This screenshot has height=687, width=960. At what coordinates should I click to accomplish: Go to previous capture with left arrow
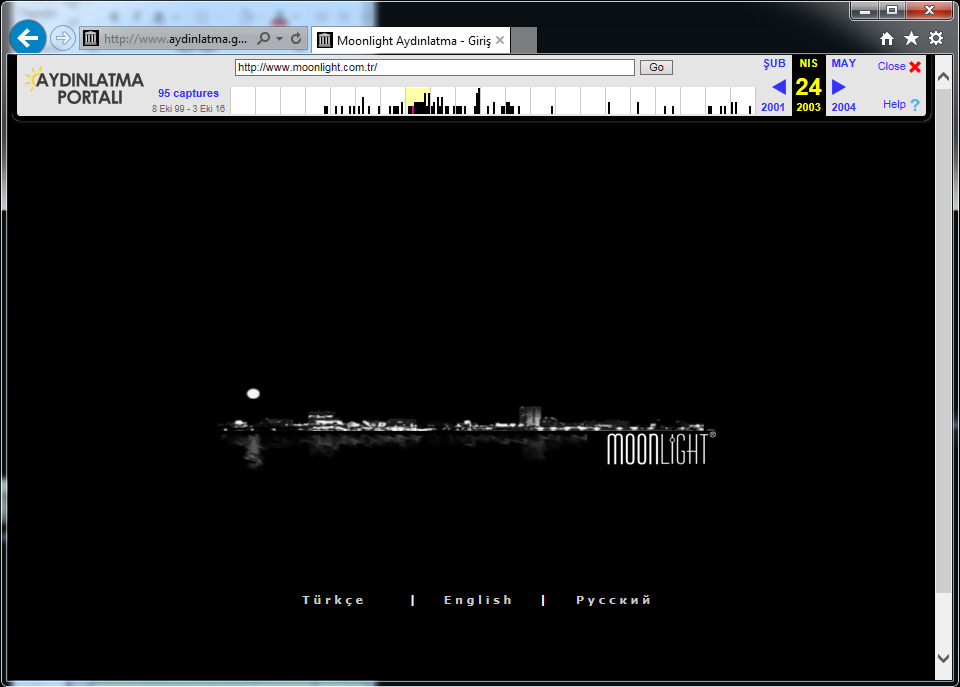click(x=779, y=87)
